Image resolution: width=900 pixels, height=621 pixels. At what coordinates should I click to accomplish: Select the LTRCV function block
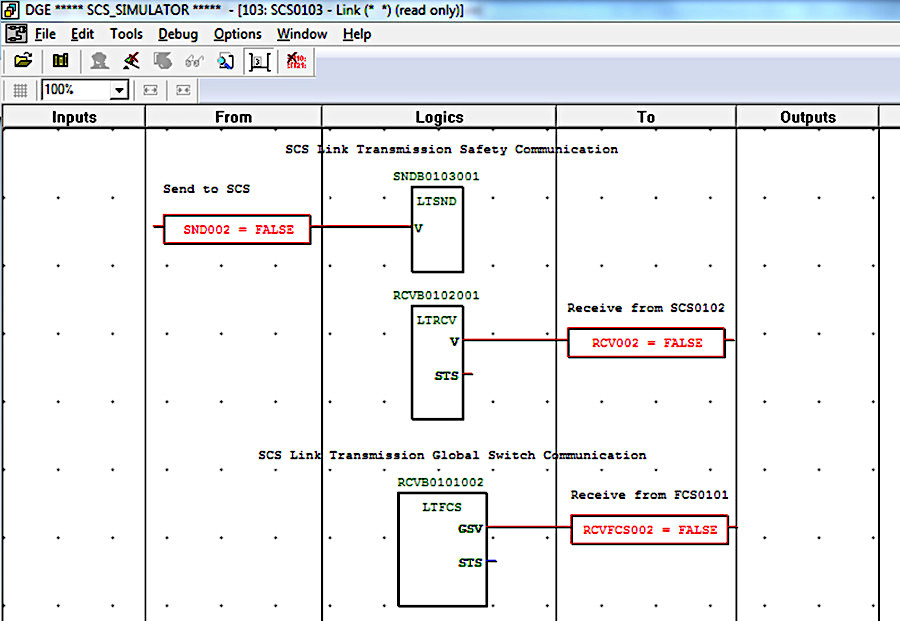[437, 363]
